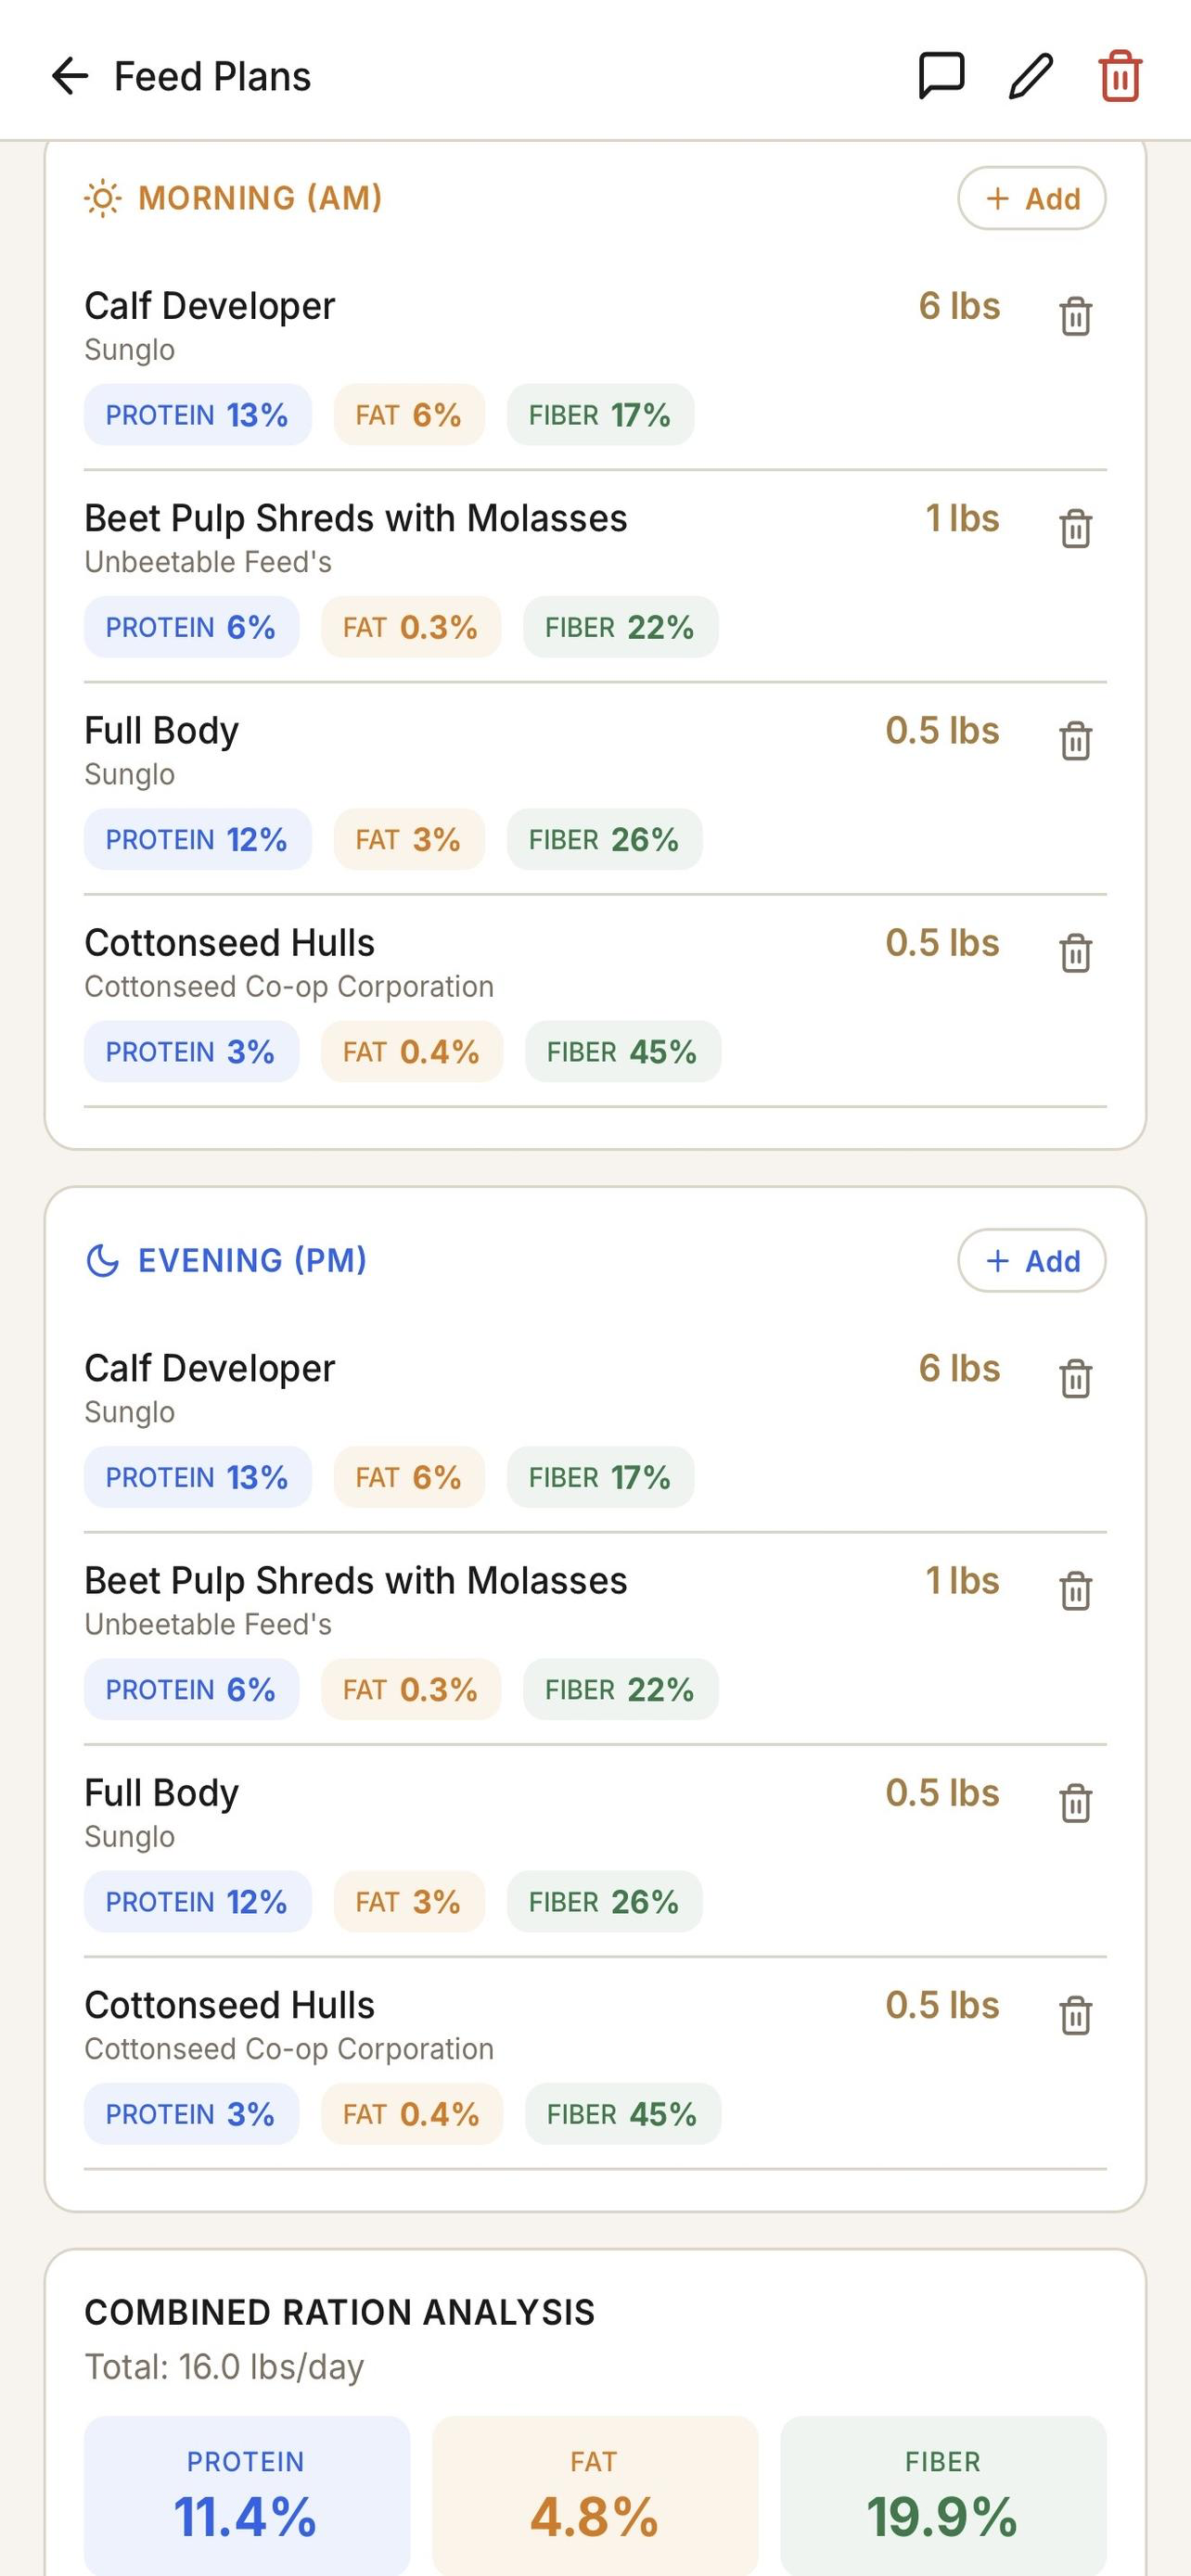Select the morning Beet Pulp Shreds item name
The width and height of the screenshot is (1191, 2576).
point(356,519)
